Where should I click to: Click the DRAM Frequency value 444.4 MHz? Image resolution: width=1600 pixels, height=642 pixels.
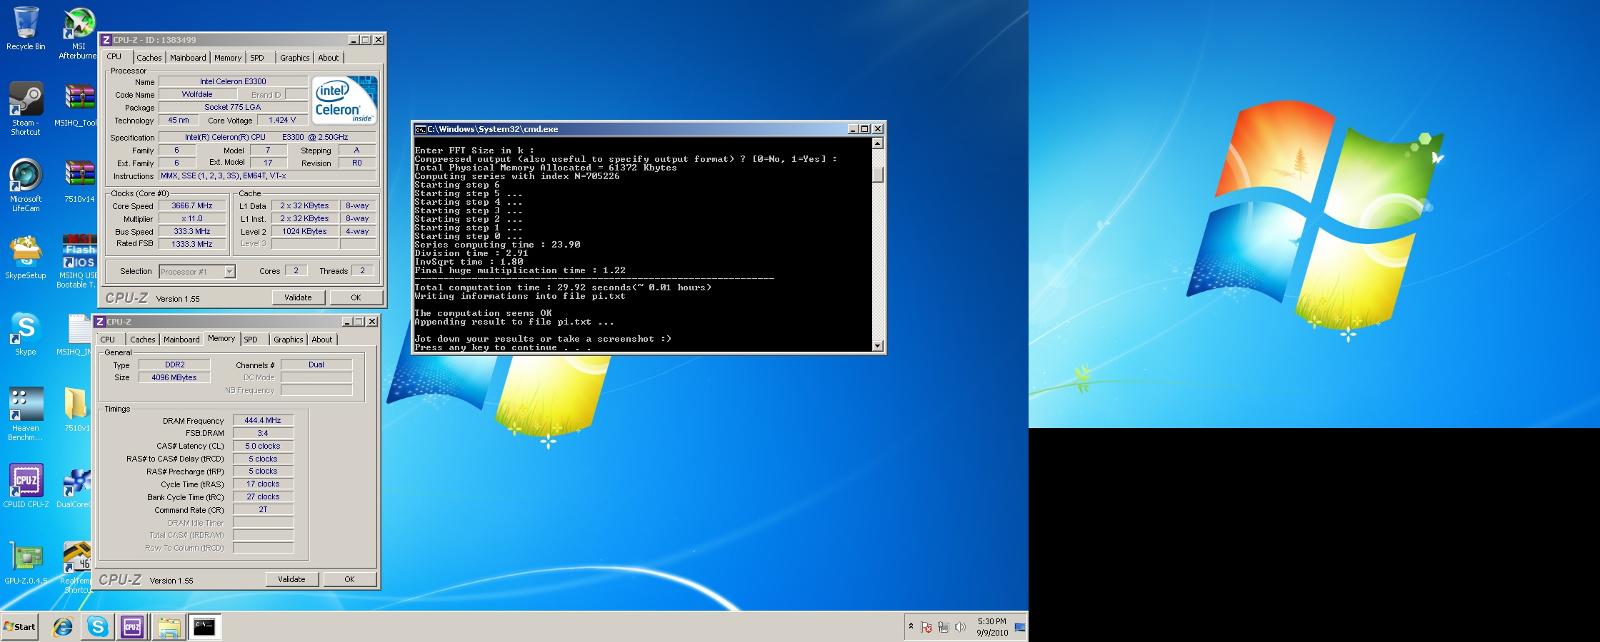point(263,421)
